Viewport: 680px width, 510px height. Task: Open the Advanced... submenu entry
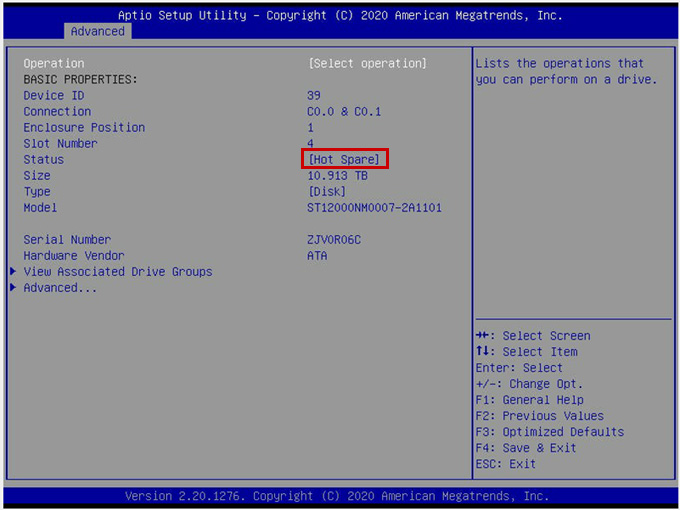[60, 287]
